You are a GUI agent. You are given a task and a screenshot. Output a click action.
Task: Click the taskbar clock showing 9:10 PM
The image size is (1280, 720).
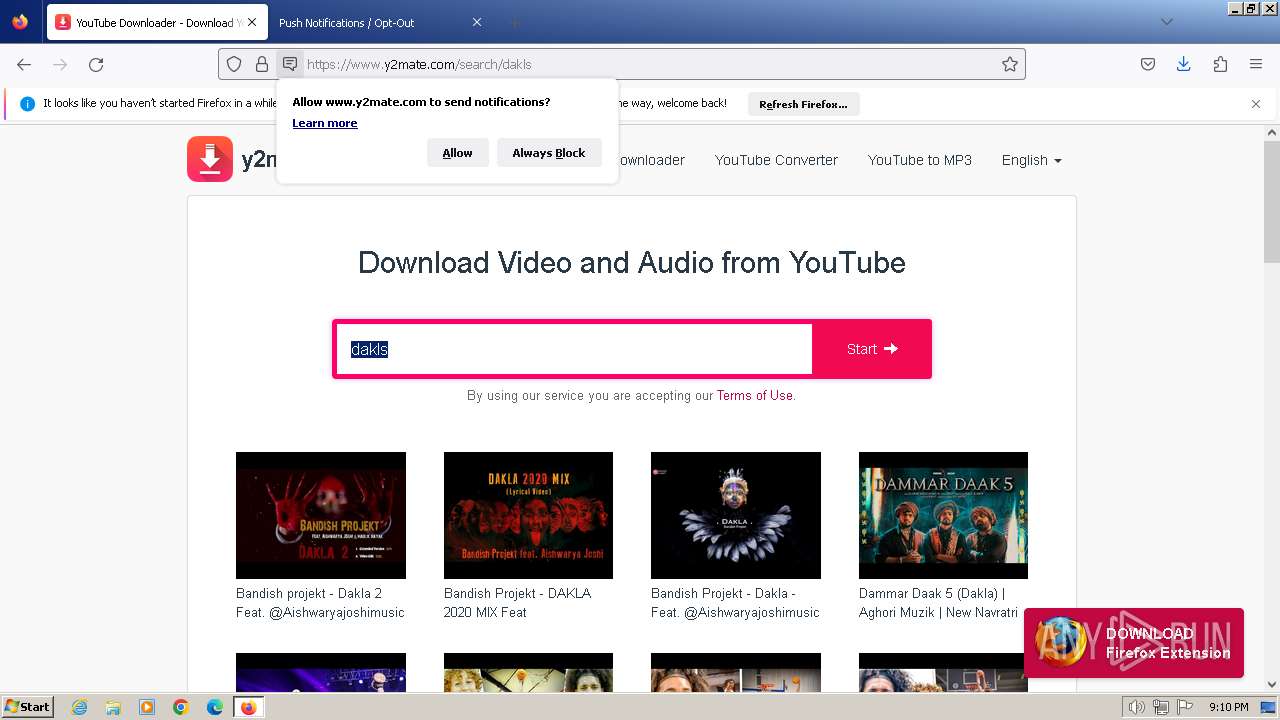click(x=1228, y=707)
